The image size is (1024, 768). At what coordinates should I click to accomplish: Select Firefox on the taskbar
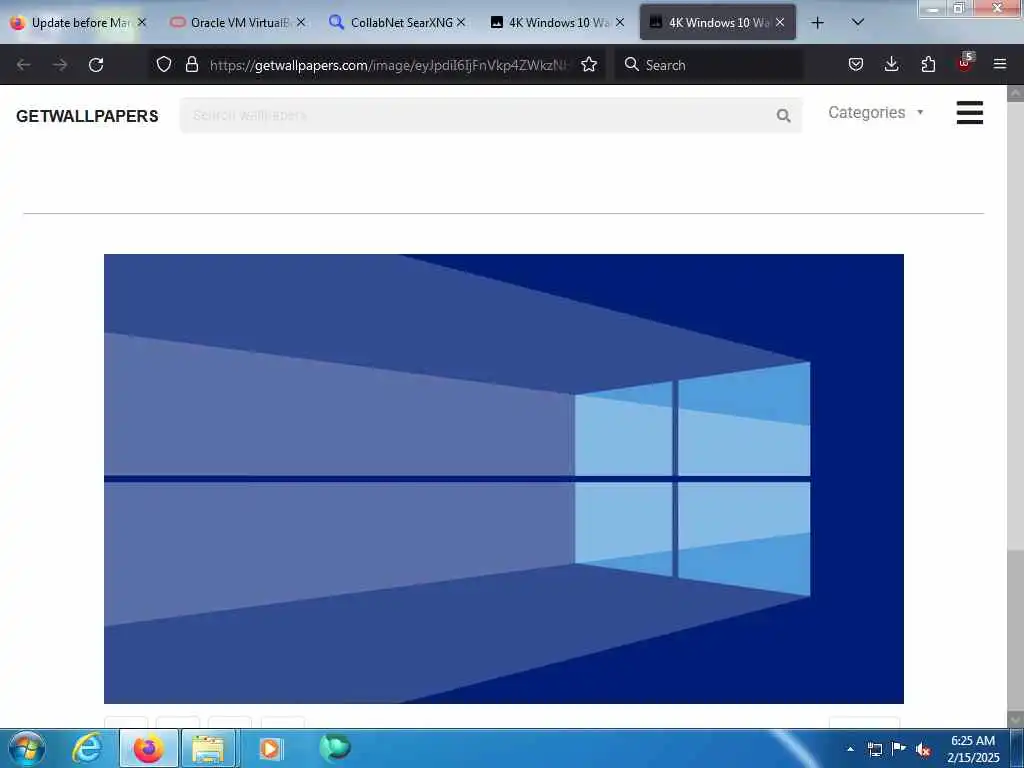tap(149, 748)
